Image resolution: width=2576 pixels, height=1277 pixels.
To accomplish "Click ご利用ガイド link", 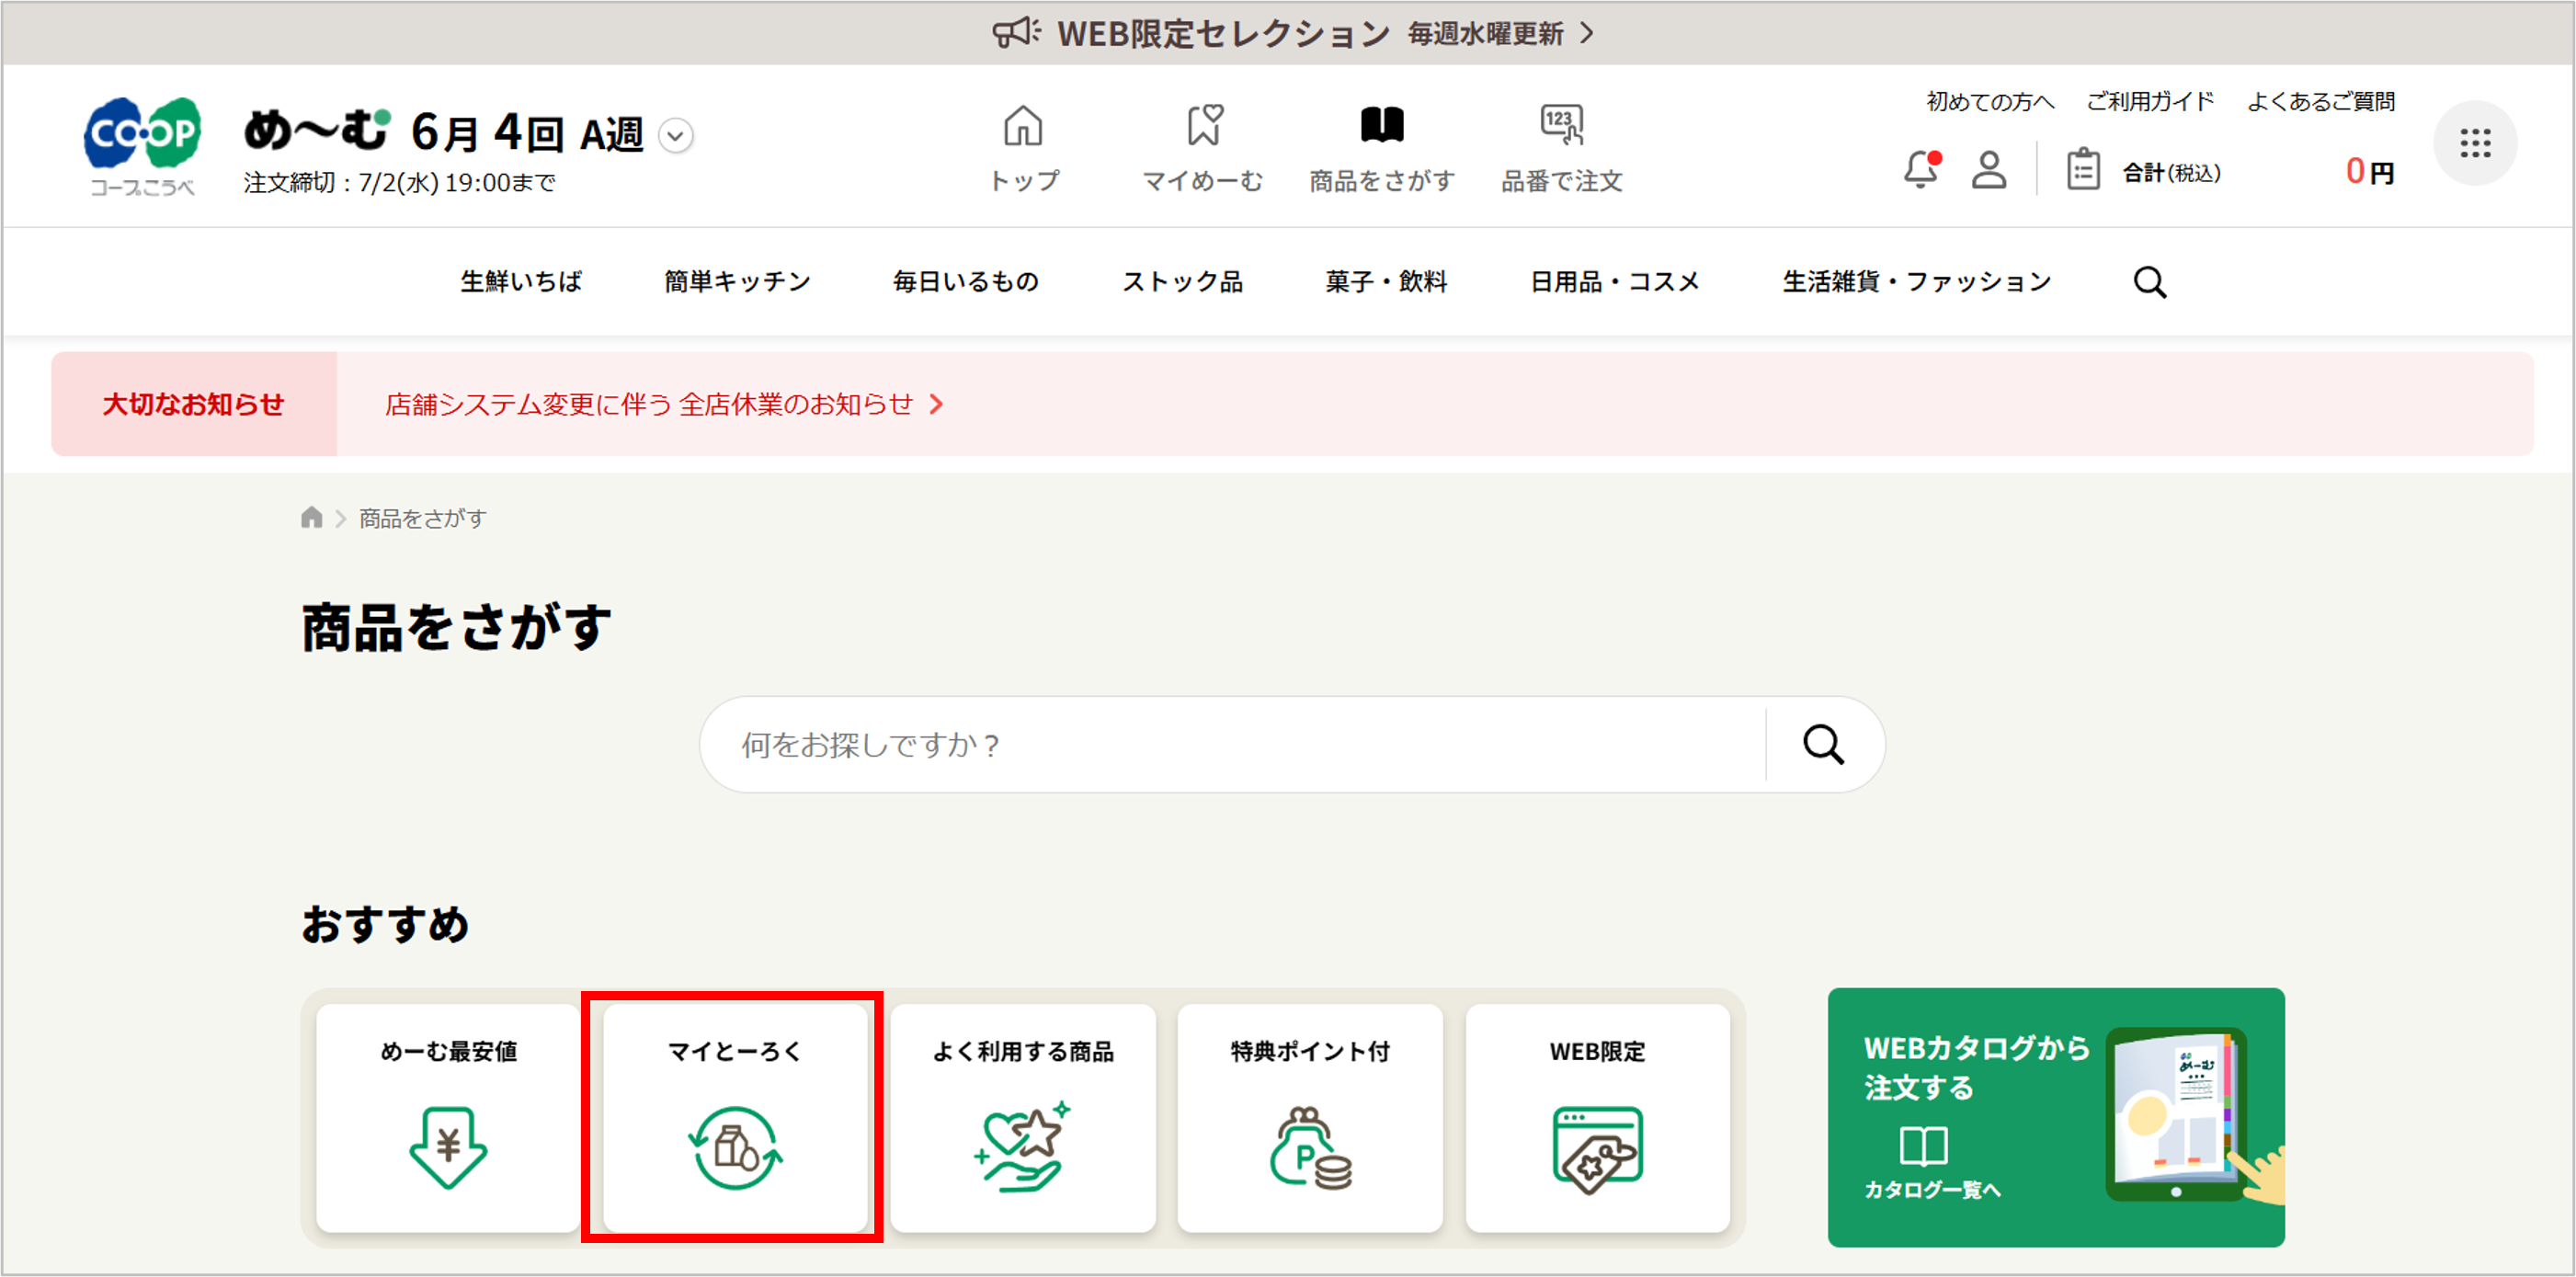I will point(2150,101).
